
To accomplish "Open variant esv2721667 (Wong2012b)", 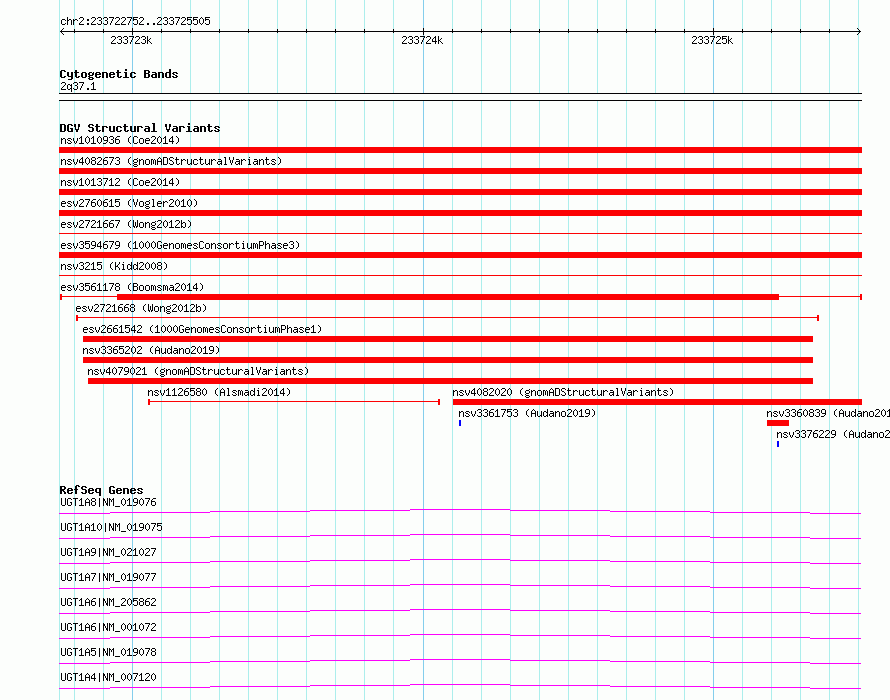I will tap(126, 224).
